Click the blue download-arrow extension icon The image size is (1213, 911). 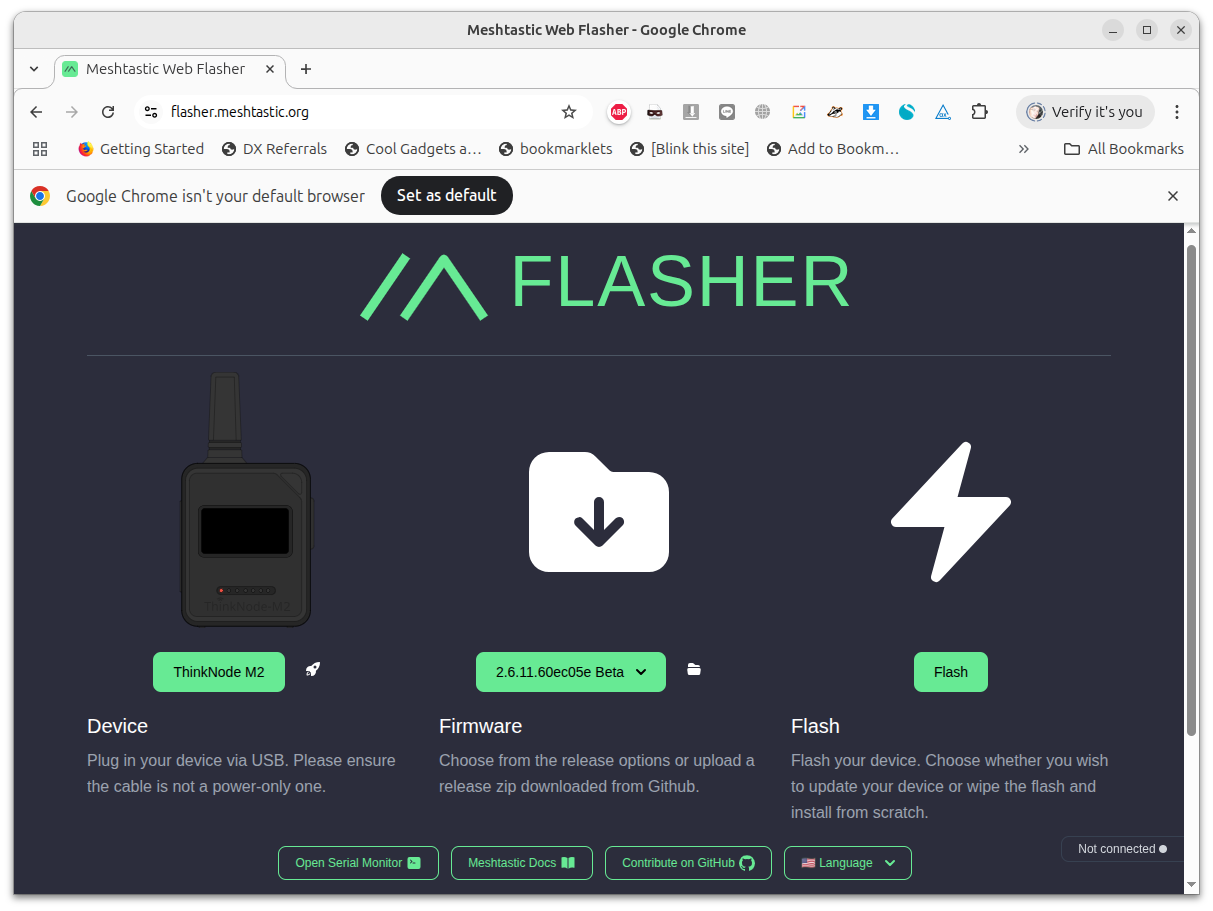coord(871,112)
